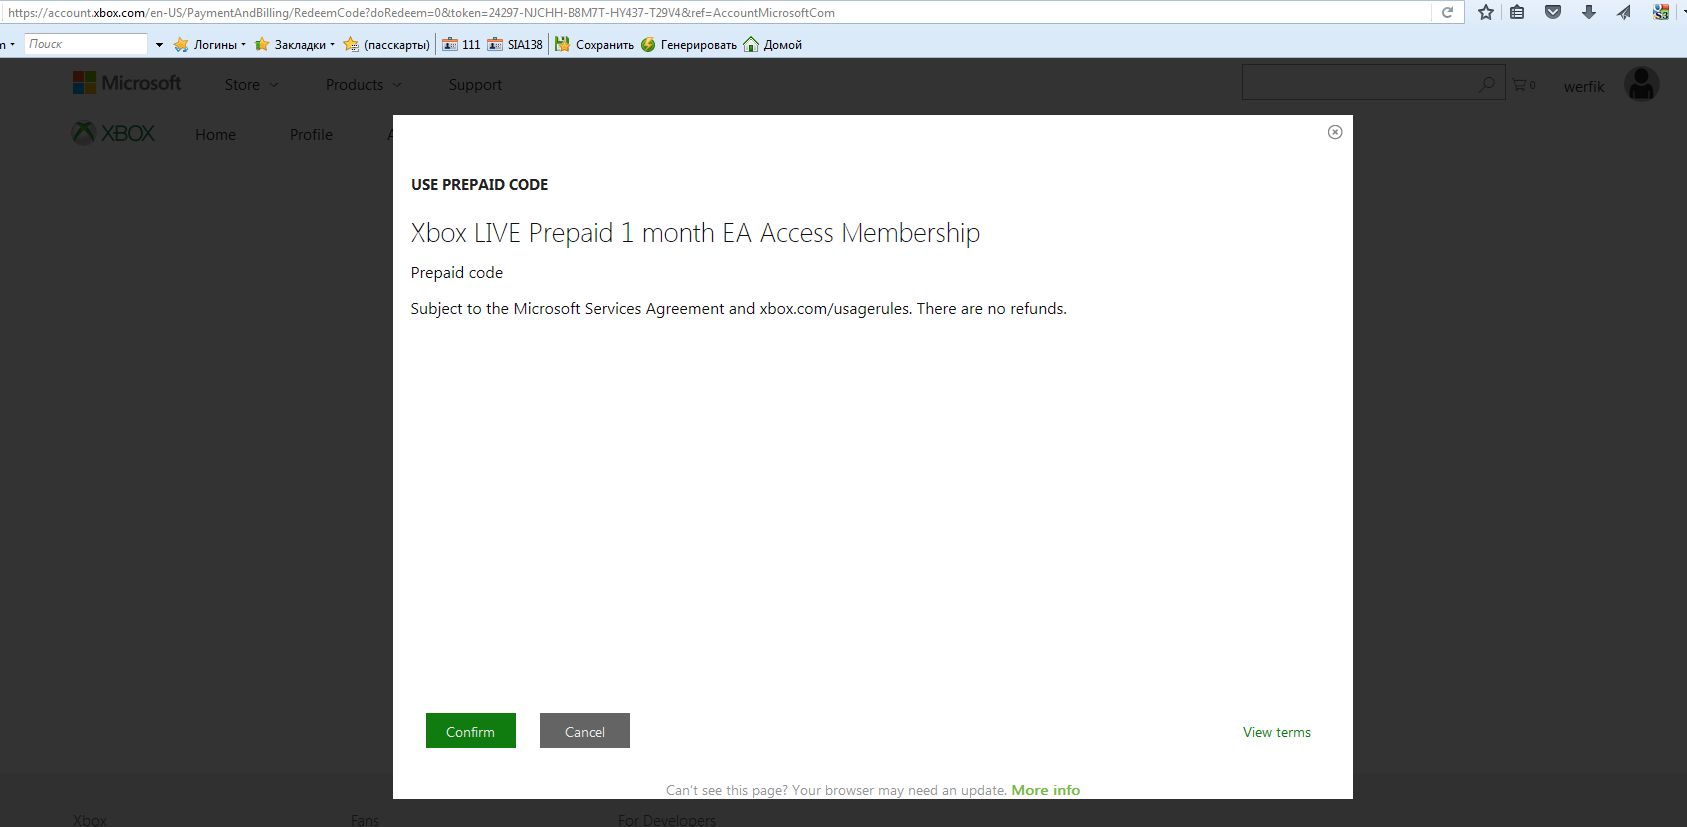Expand the Products menu
Screen dimensions: 1687x827
click(364, 85)
